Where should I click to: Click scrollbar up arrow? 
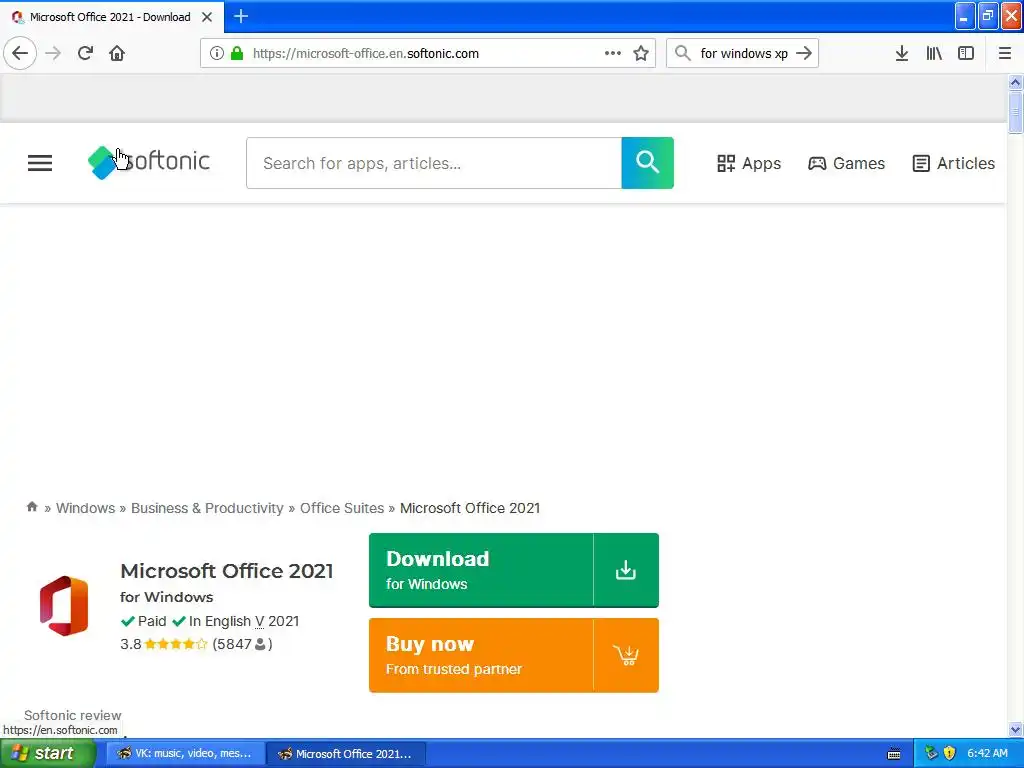point(1015,82)
